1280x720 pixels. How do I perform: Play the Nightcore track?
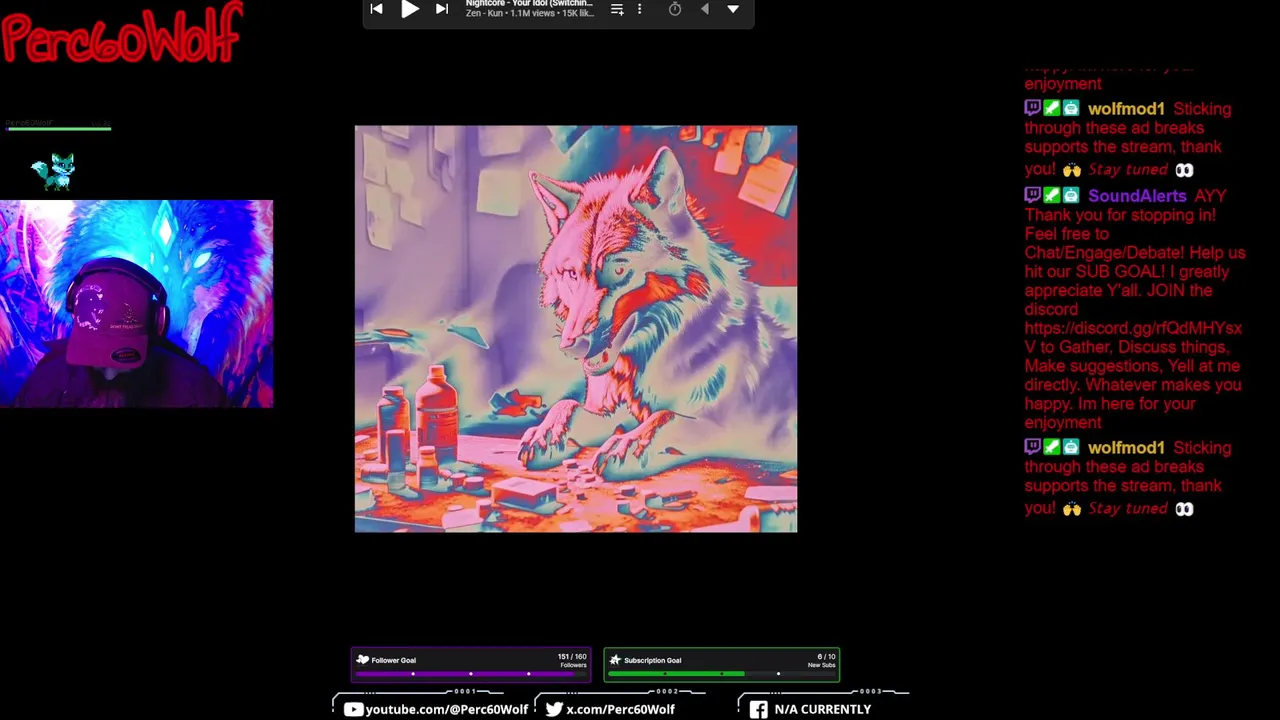[x=410, y=9]
